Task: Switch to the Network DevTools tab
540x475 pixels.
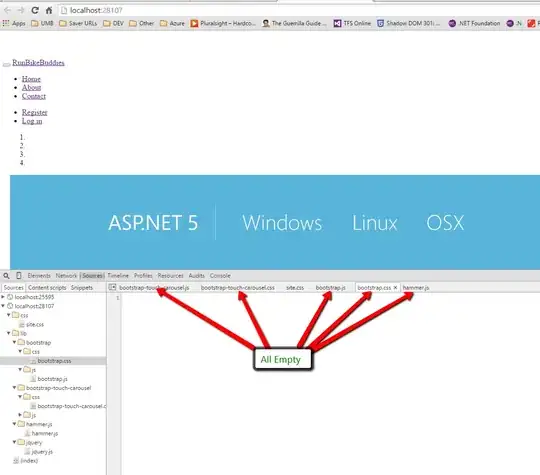Action: tap(66, 276)
